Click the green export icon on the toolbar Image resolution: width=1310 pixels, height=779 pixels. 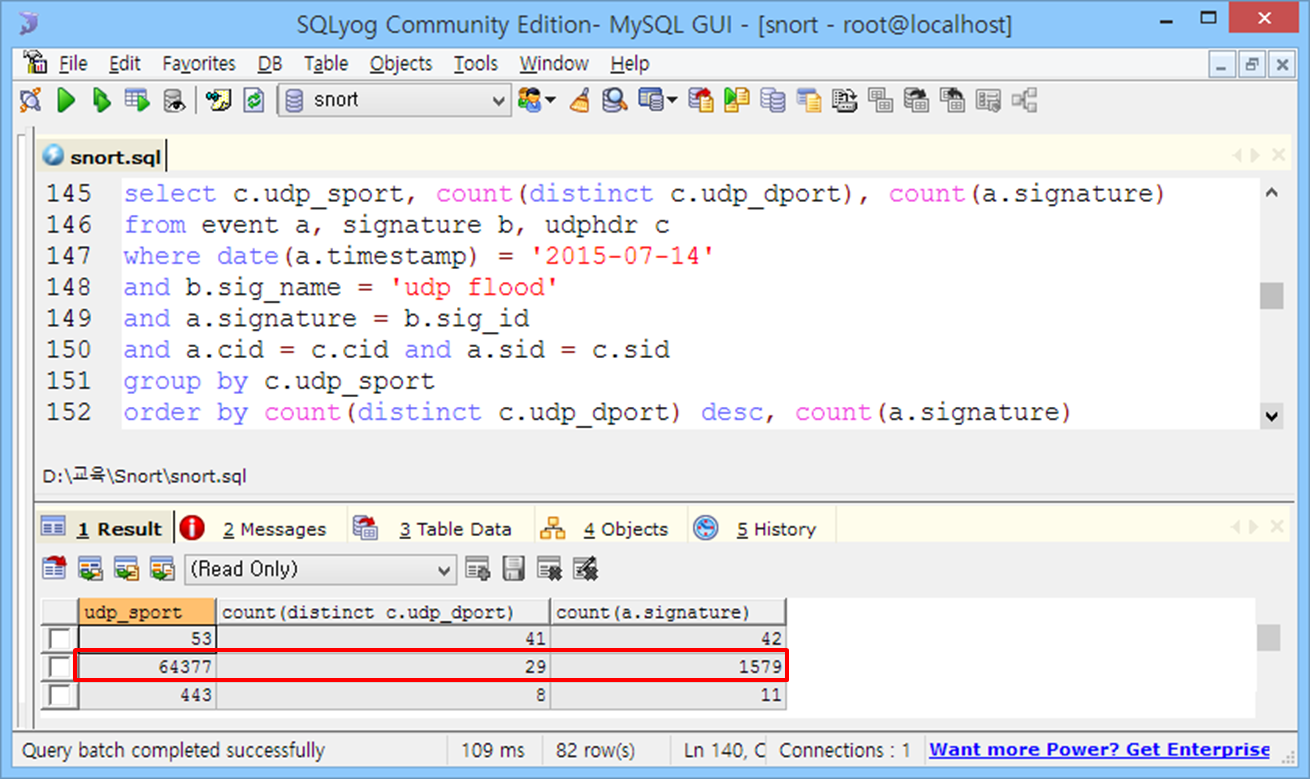(x=738, y=100)
